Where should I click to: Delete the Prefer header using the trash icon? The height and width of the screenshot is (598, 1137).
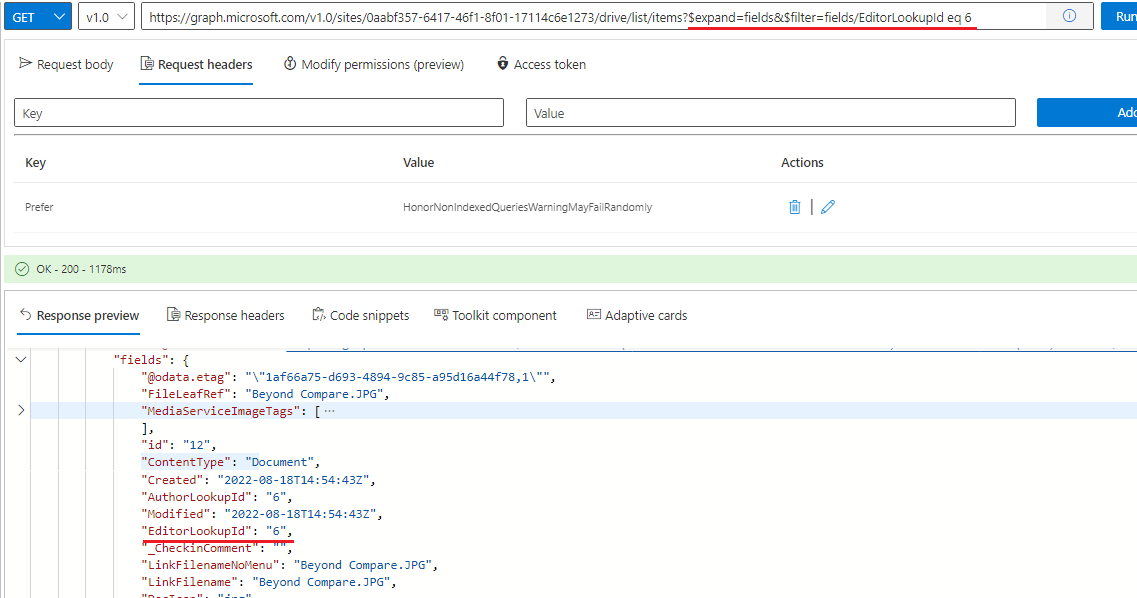point(794,206)
